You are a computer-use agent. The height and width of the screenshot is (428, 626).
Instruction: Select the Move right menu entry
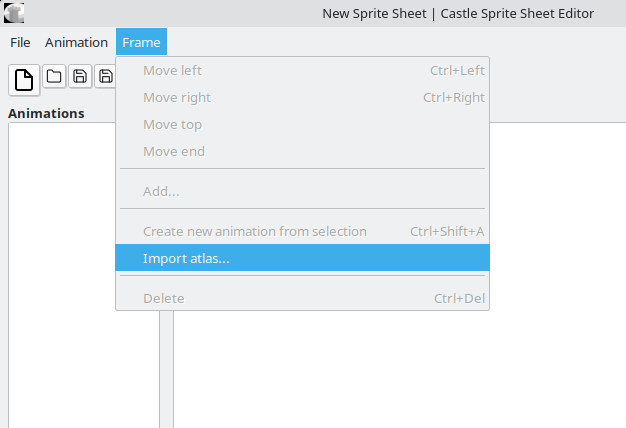[x=176, y=97]
